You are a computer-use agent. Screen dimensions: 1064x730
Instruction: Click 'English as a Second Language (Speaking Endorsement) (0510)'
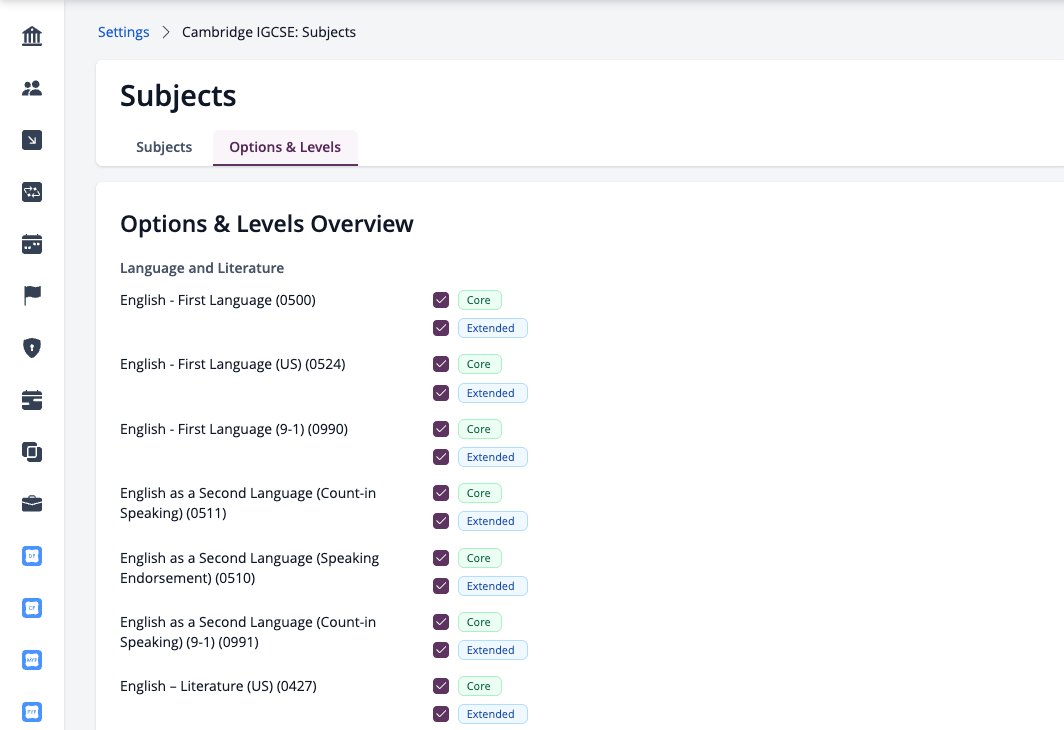(x=250, y=568)
